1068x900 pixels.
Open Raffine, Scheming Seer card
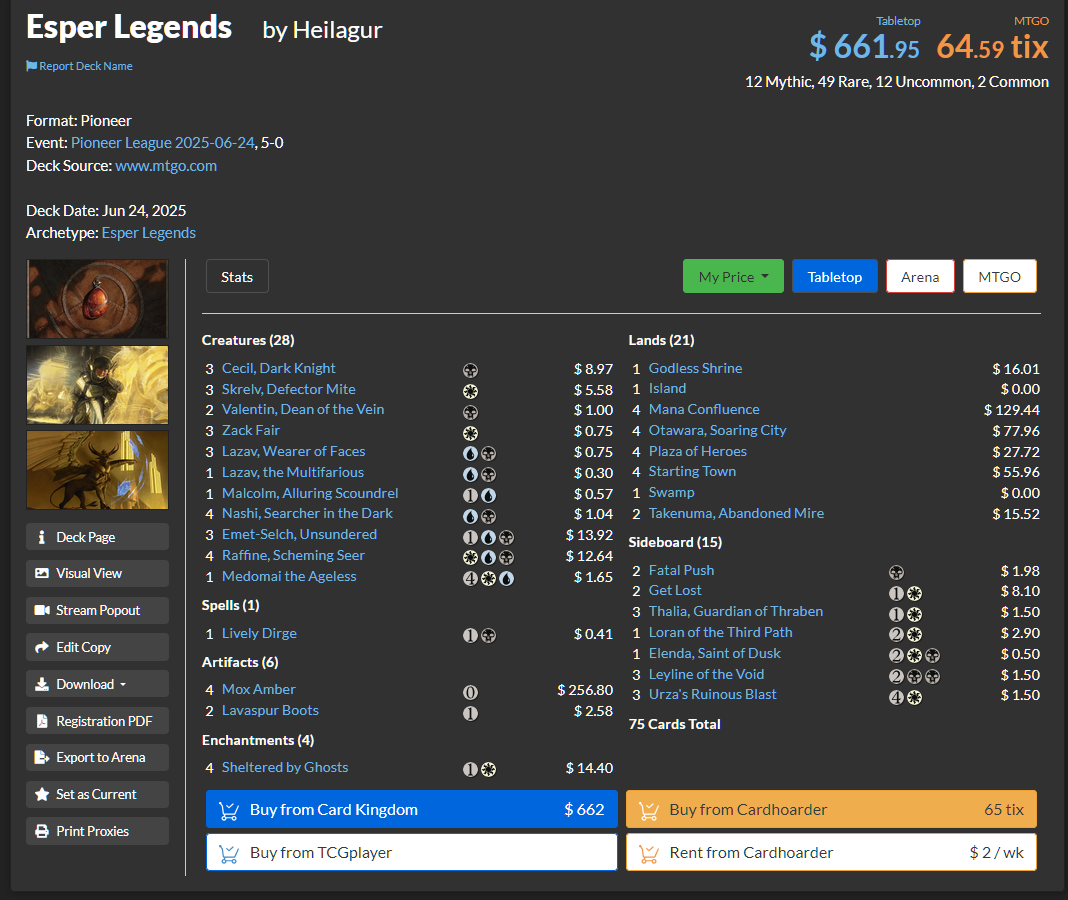pos(293,555)
